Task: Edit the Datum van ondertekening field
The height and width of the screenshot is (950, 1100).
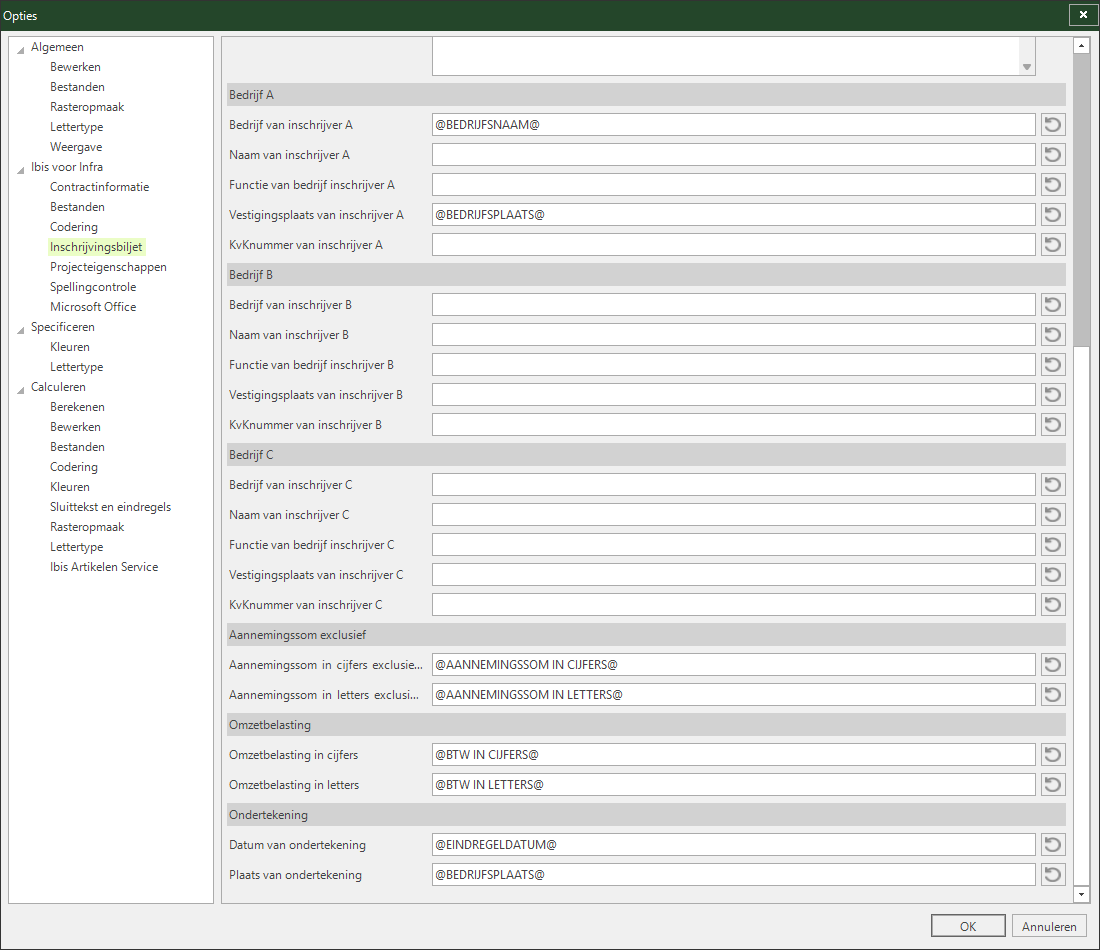Action: (733, 845)
